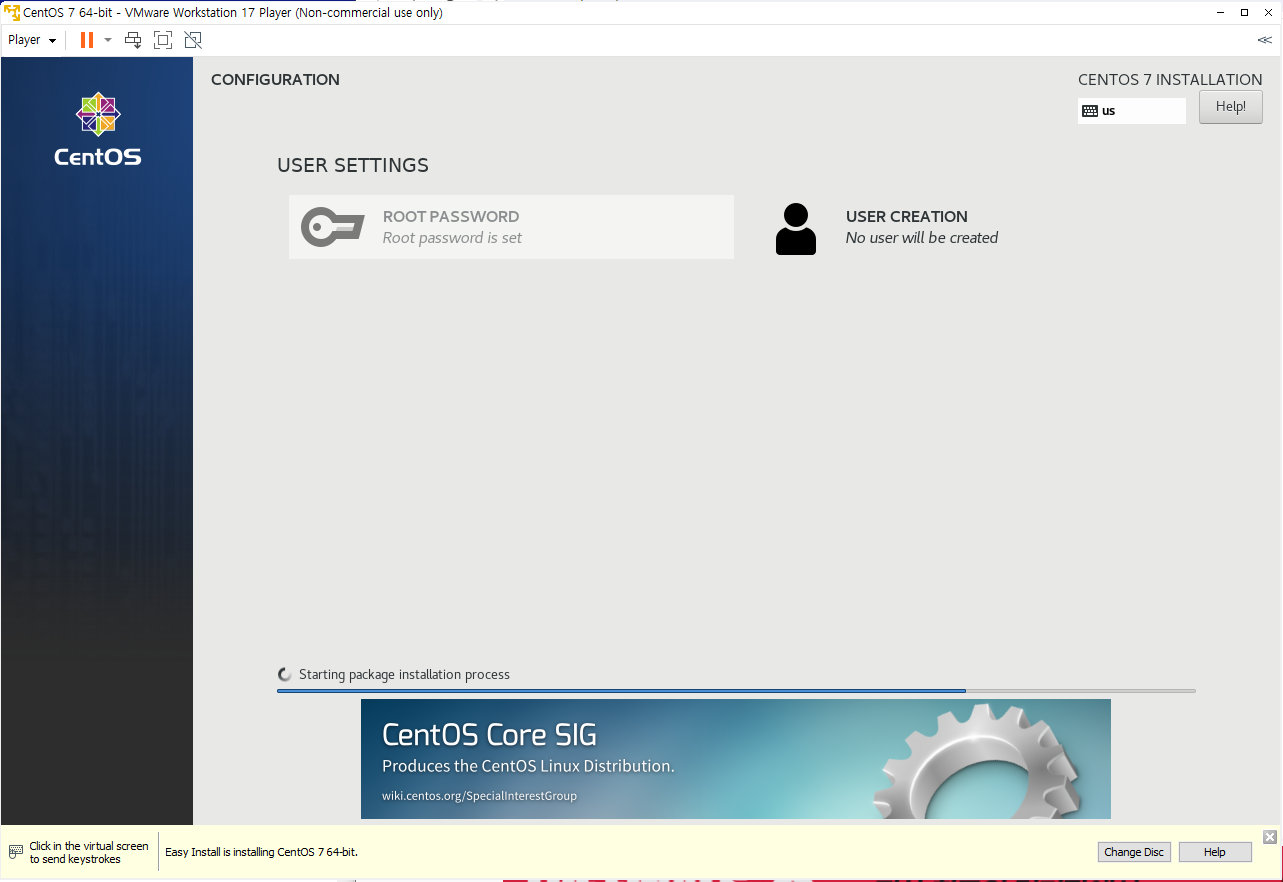Close the Easy Install notification bar
The width and height of the screenshot is (1283, 882).
pos(1270,837)
